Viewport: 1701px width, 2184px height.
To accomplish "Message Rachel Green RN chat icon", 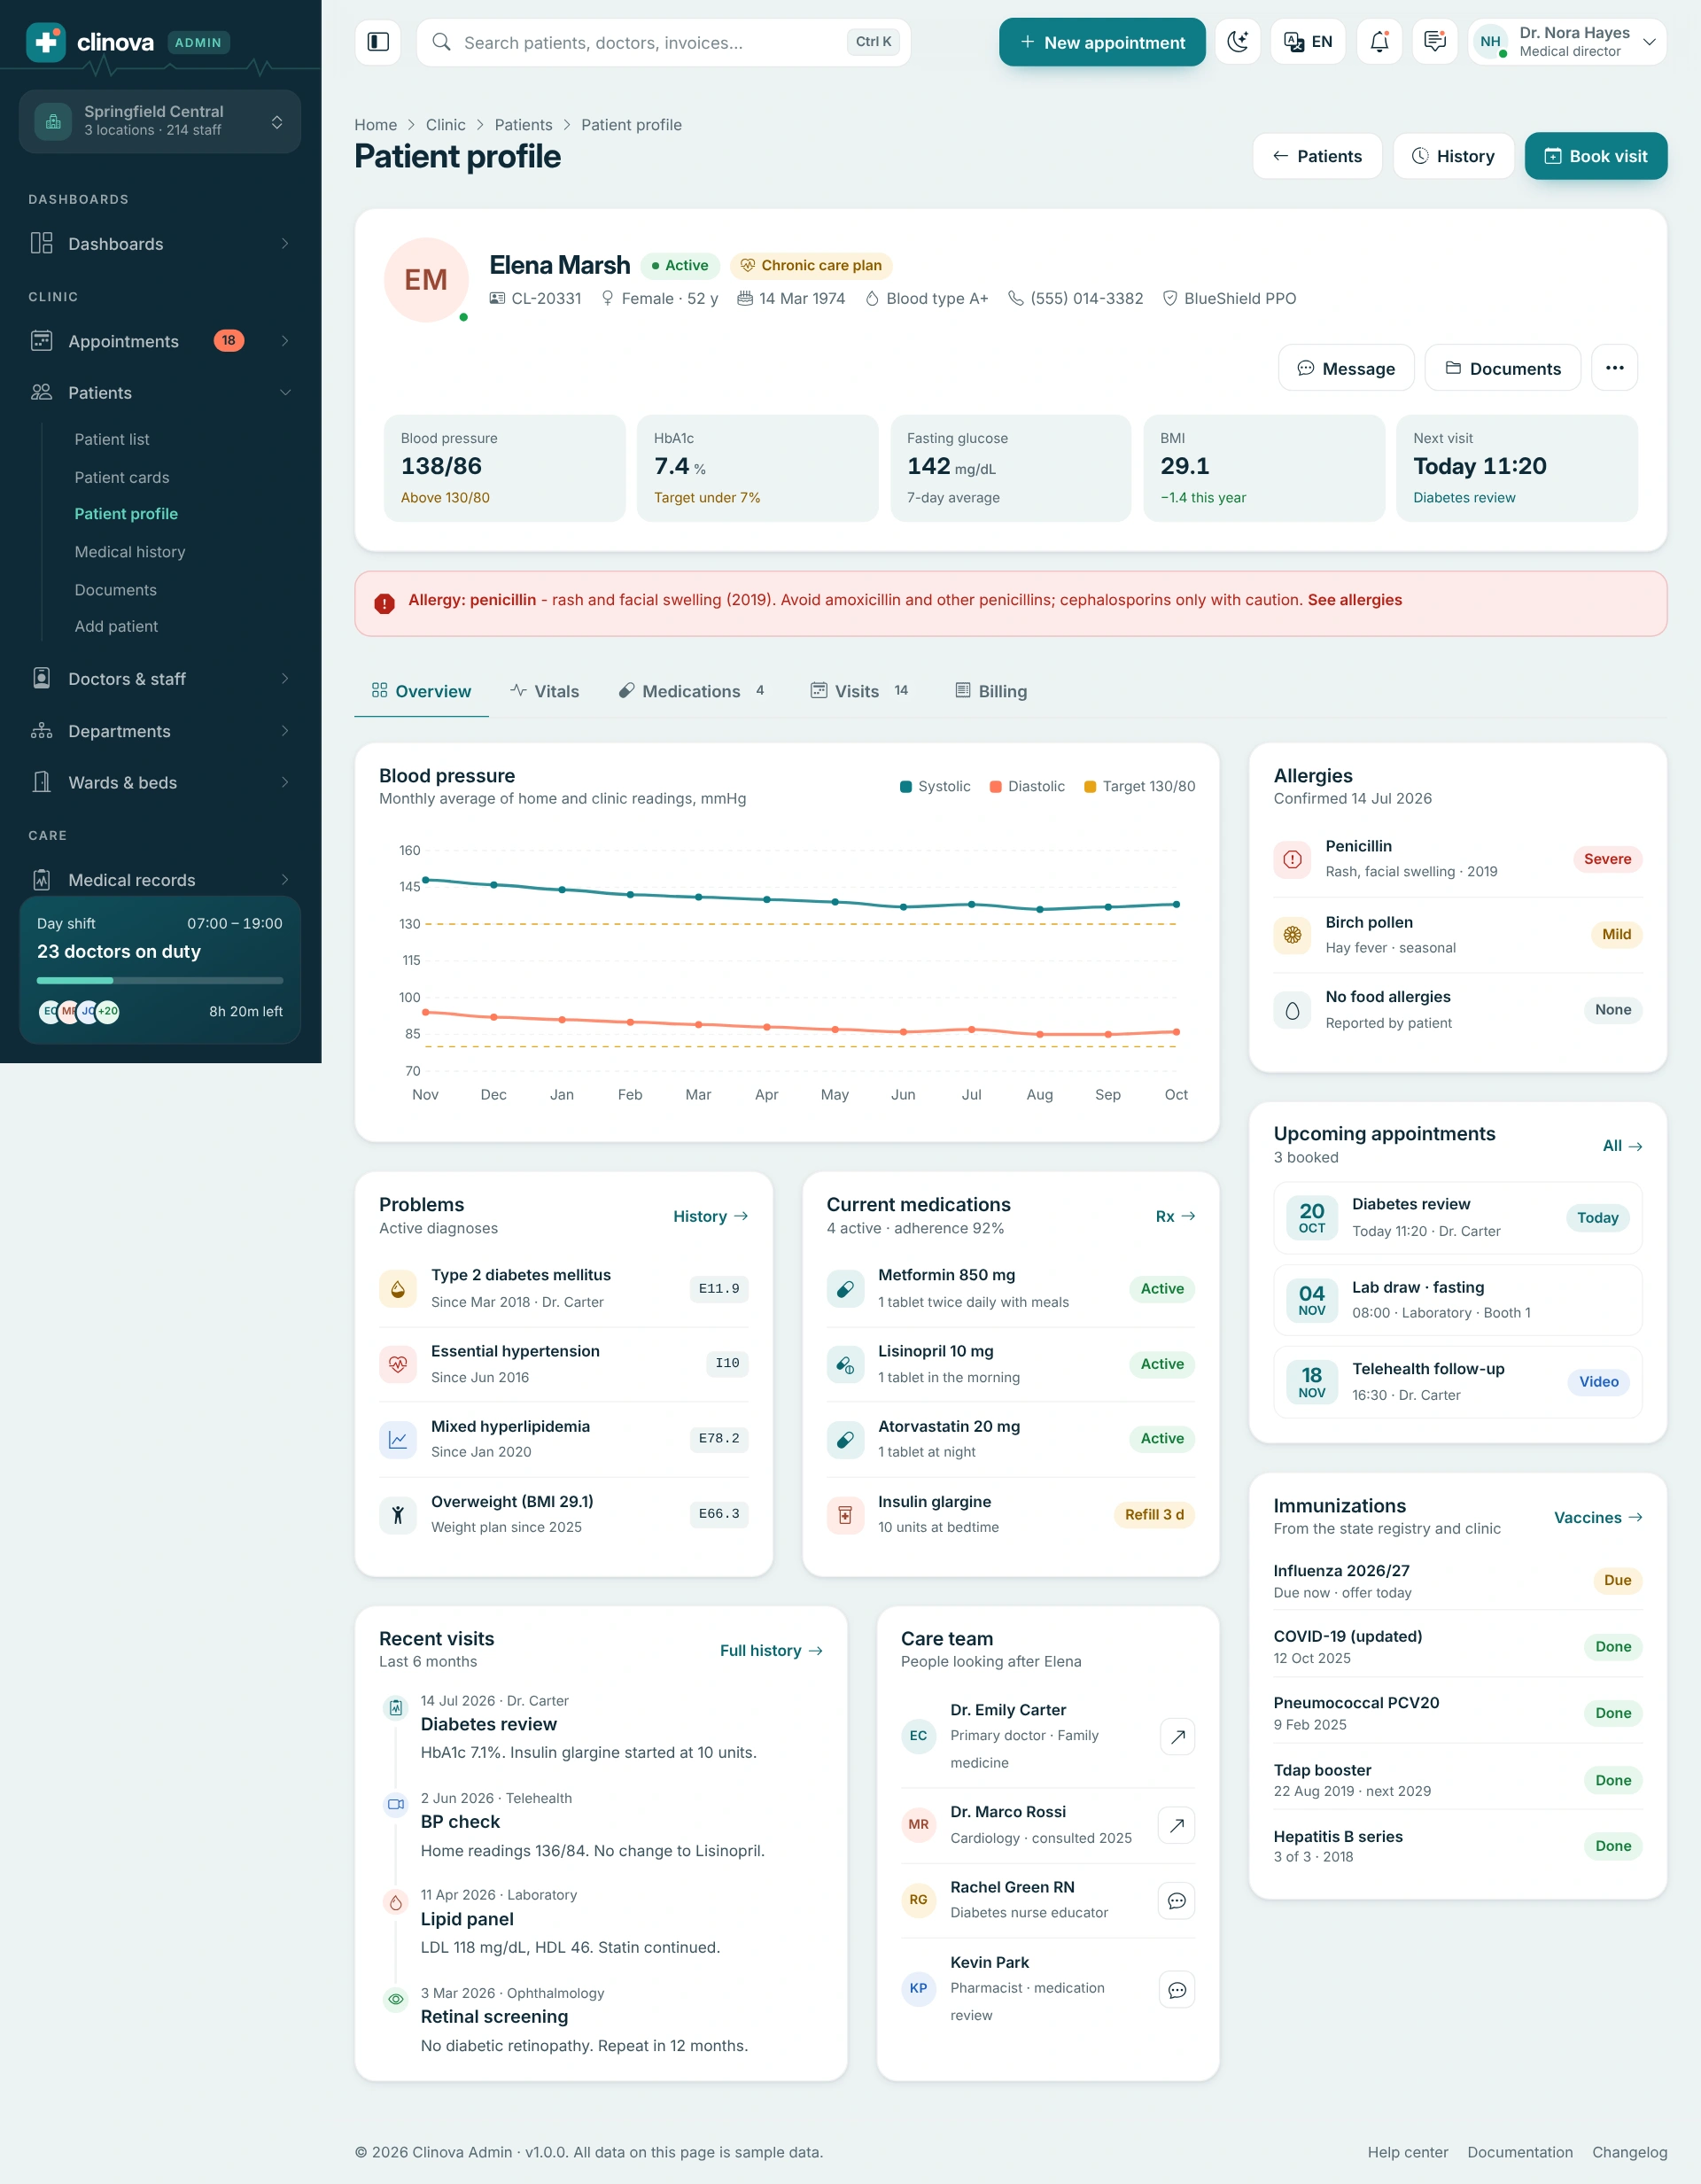I will [x=1177, y=1901].
